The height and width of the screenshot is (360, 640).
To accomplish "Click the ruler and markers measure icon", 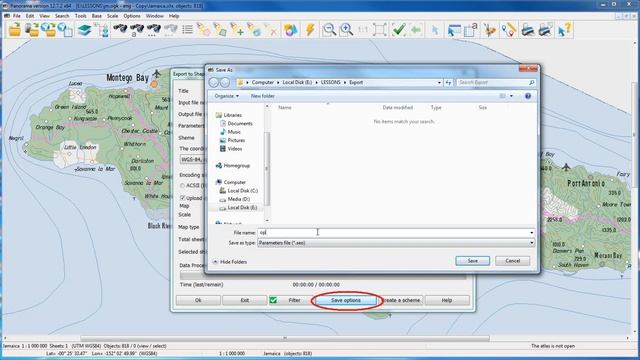I will click(x=509, y=30).
